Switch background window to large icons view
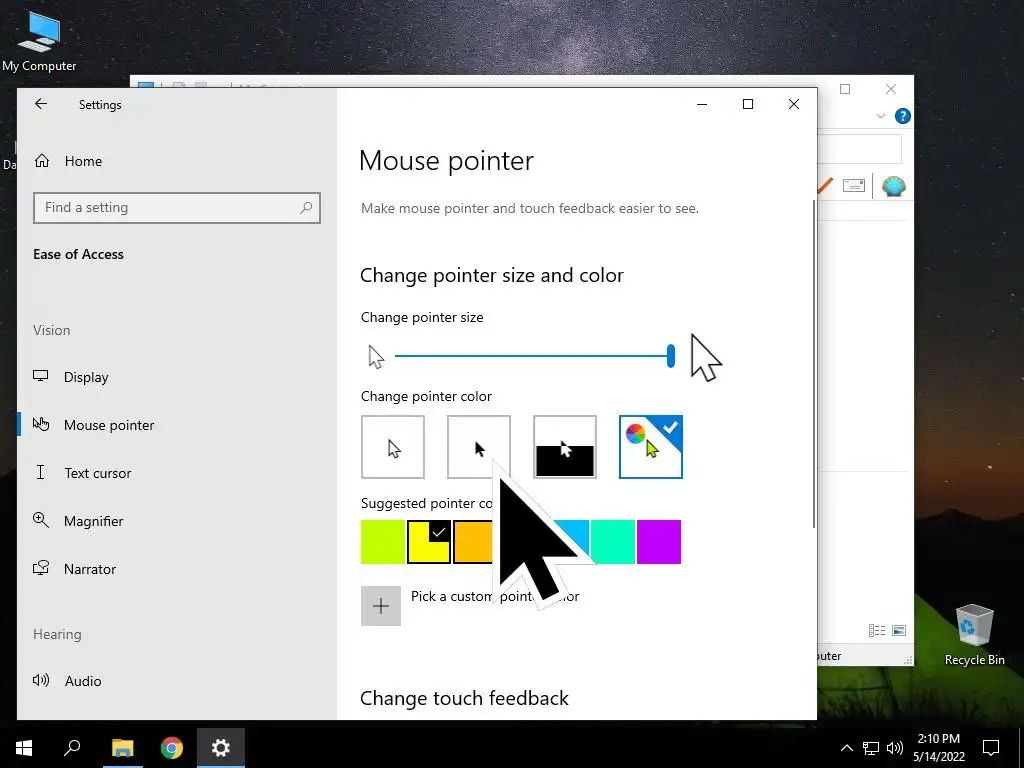The width and height of the screenshot is (1024, 768). (x=899, y=630)
